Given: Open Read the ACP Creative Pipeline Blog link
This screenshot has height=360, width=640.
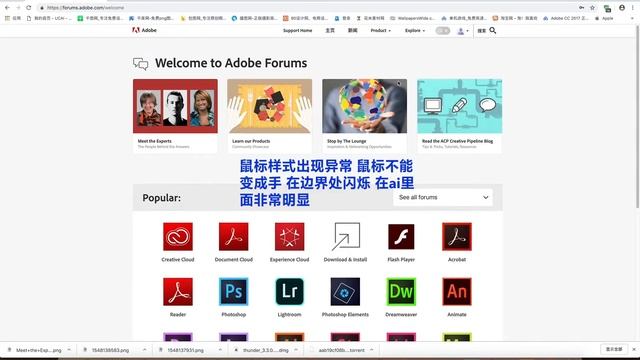Looking at the screenshot, I should (457, 141).
